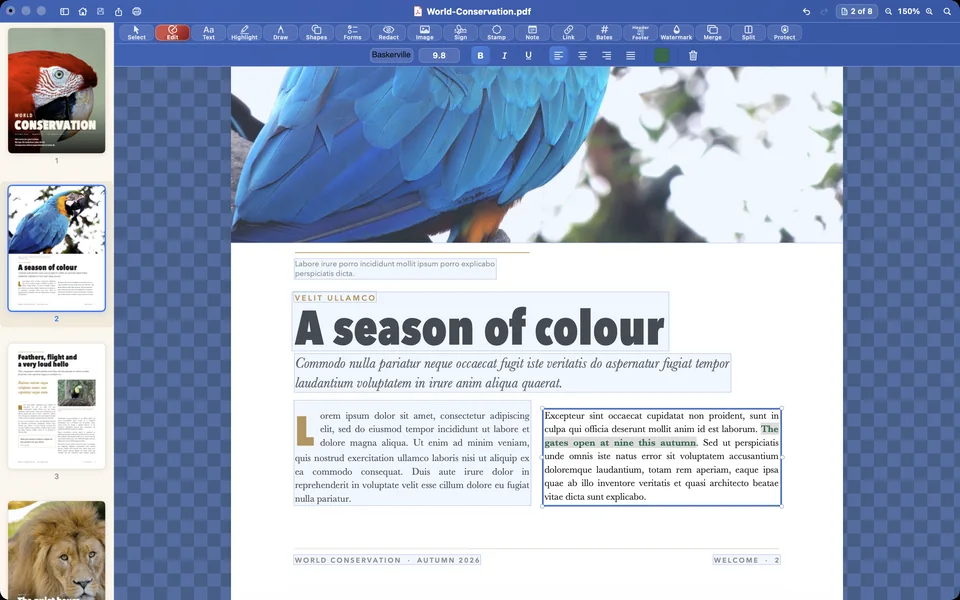Insert an Image from the toolbar
960x600 pixels.
425,33
